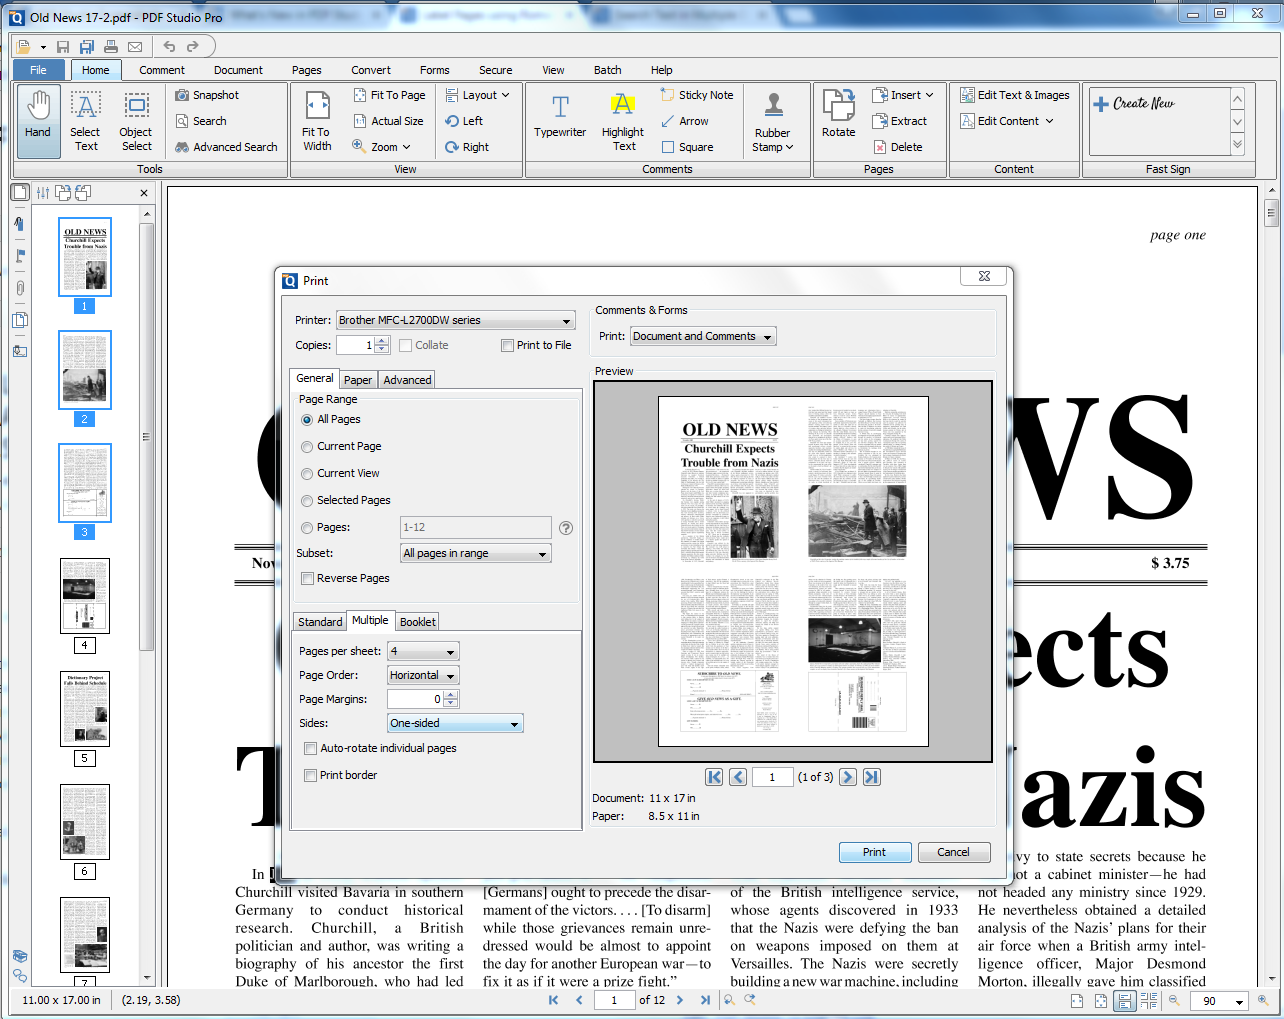Screen dimensions: 1284x1019
Task: Open the Printer dropdown list
Action: point(455,320)
